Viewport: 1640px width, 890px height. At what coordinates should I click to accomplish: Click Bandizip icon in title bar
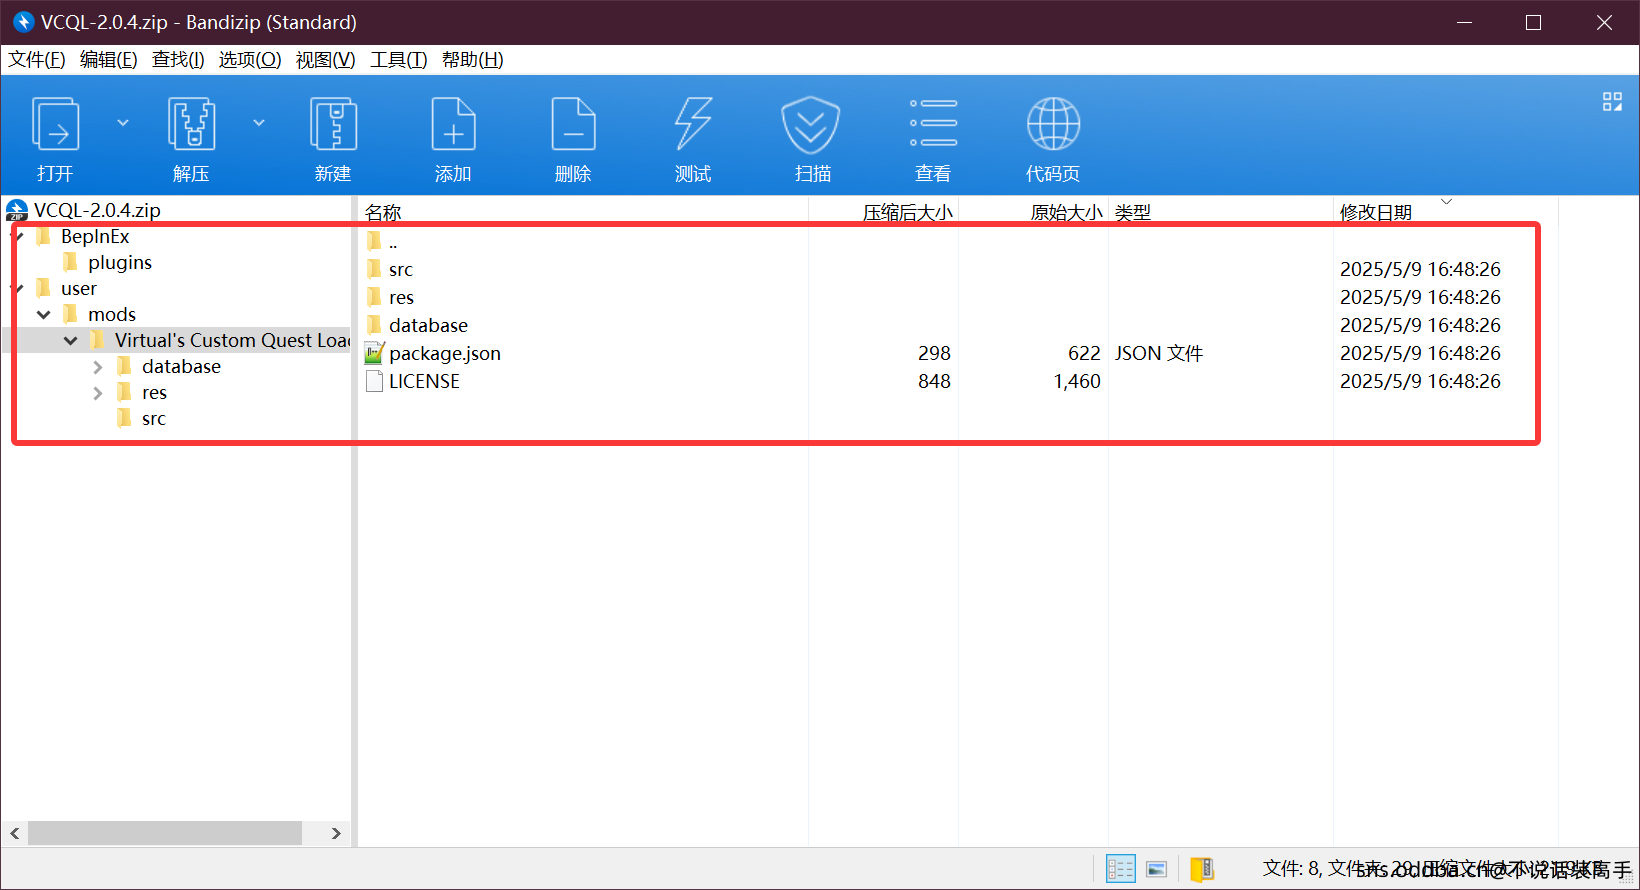(23, 22)
